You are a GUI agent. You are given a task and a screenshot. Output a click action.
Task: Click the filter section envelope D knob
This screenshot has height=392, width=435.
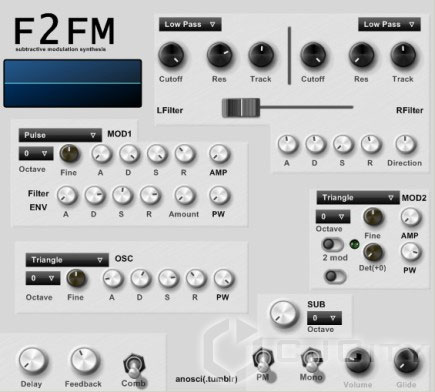point(315,144)
